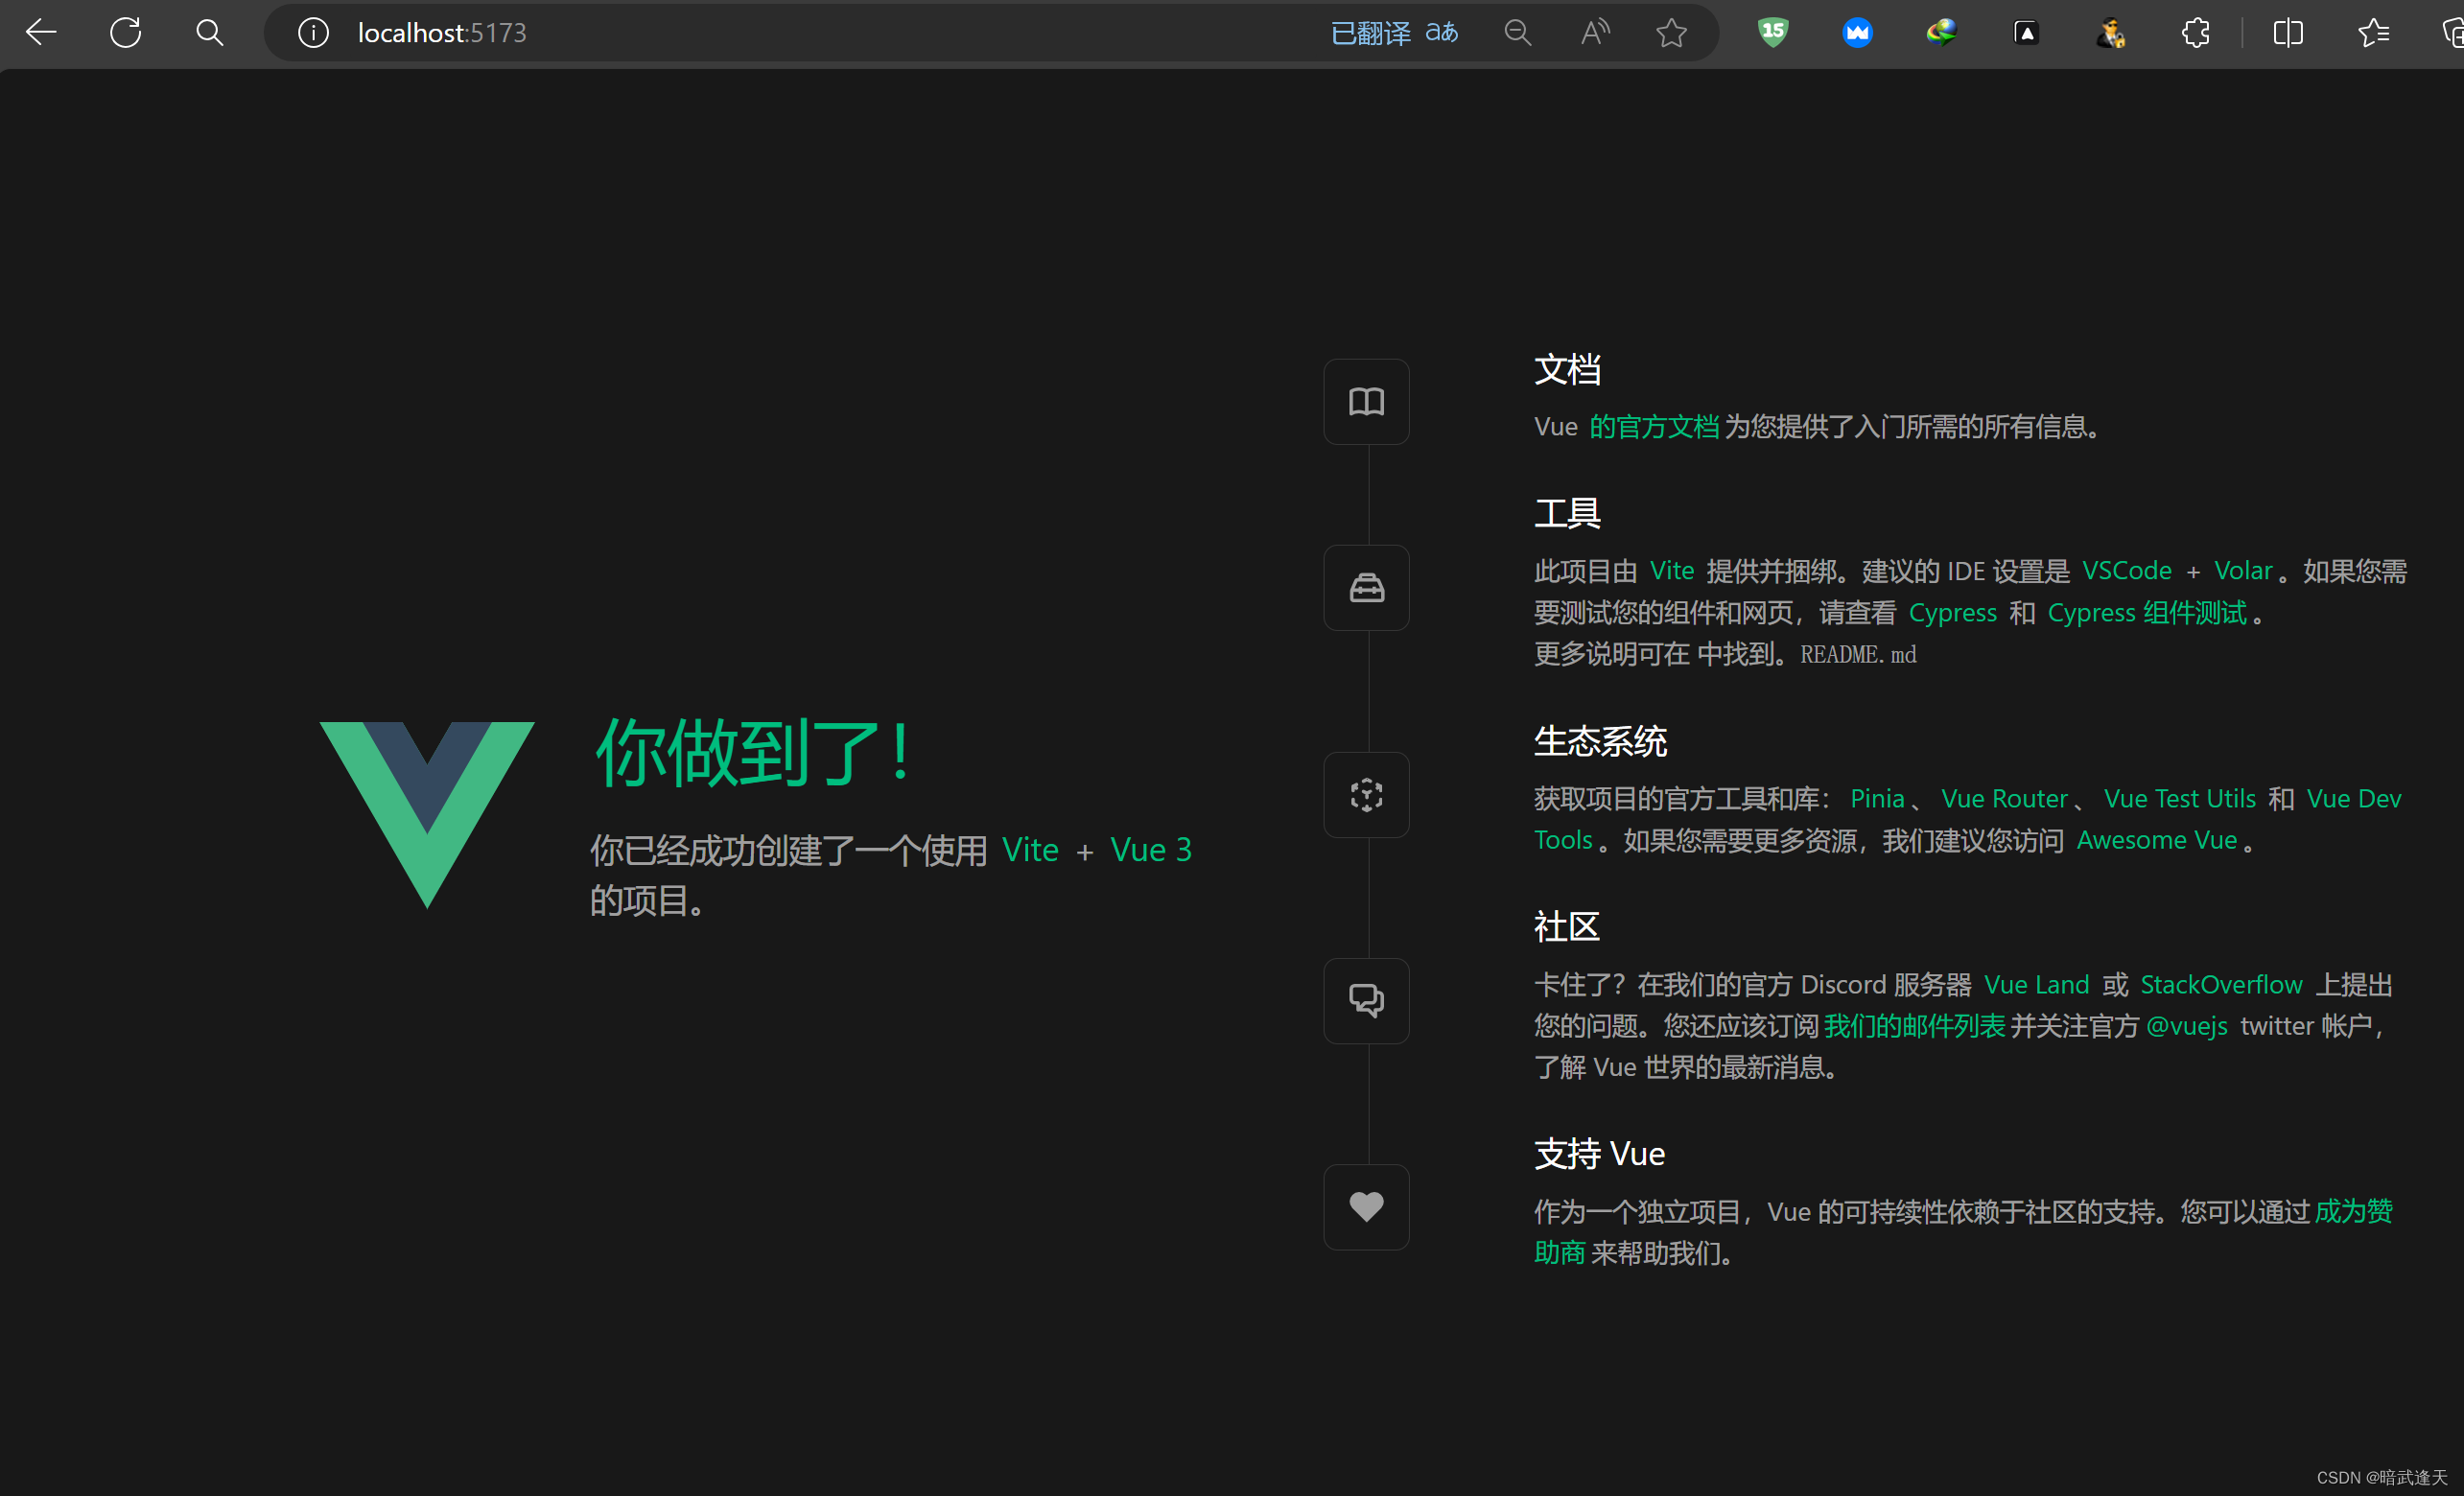Open the Volar link
2464x1496 pixels.
pyautogui.click(x=2243, y=571)
